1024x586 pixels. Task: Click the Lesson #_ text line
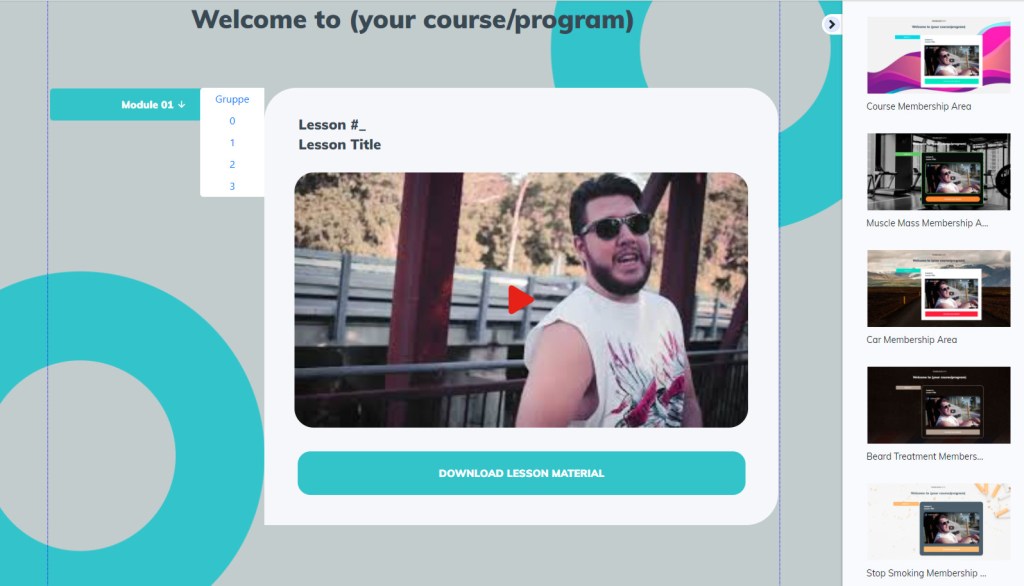click(332, 125)
